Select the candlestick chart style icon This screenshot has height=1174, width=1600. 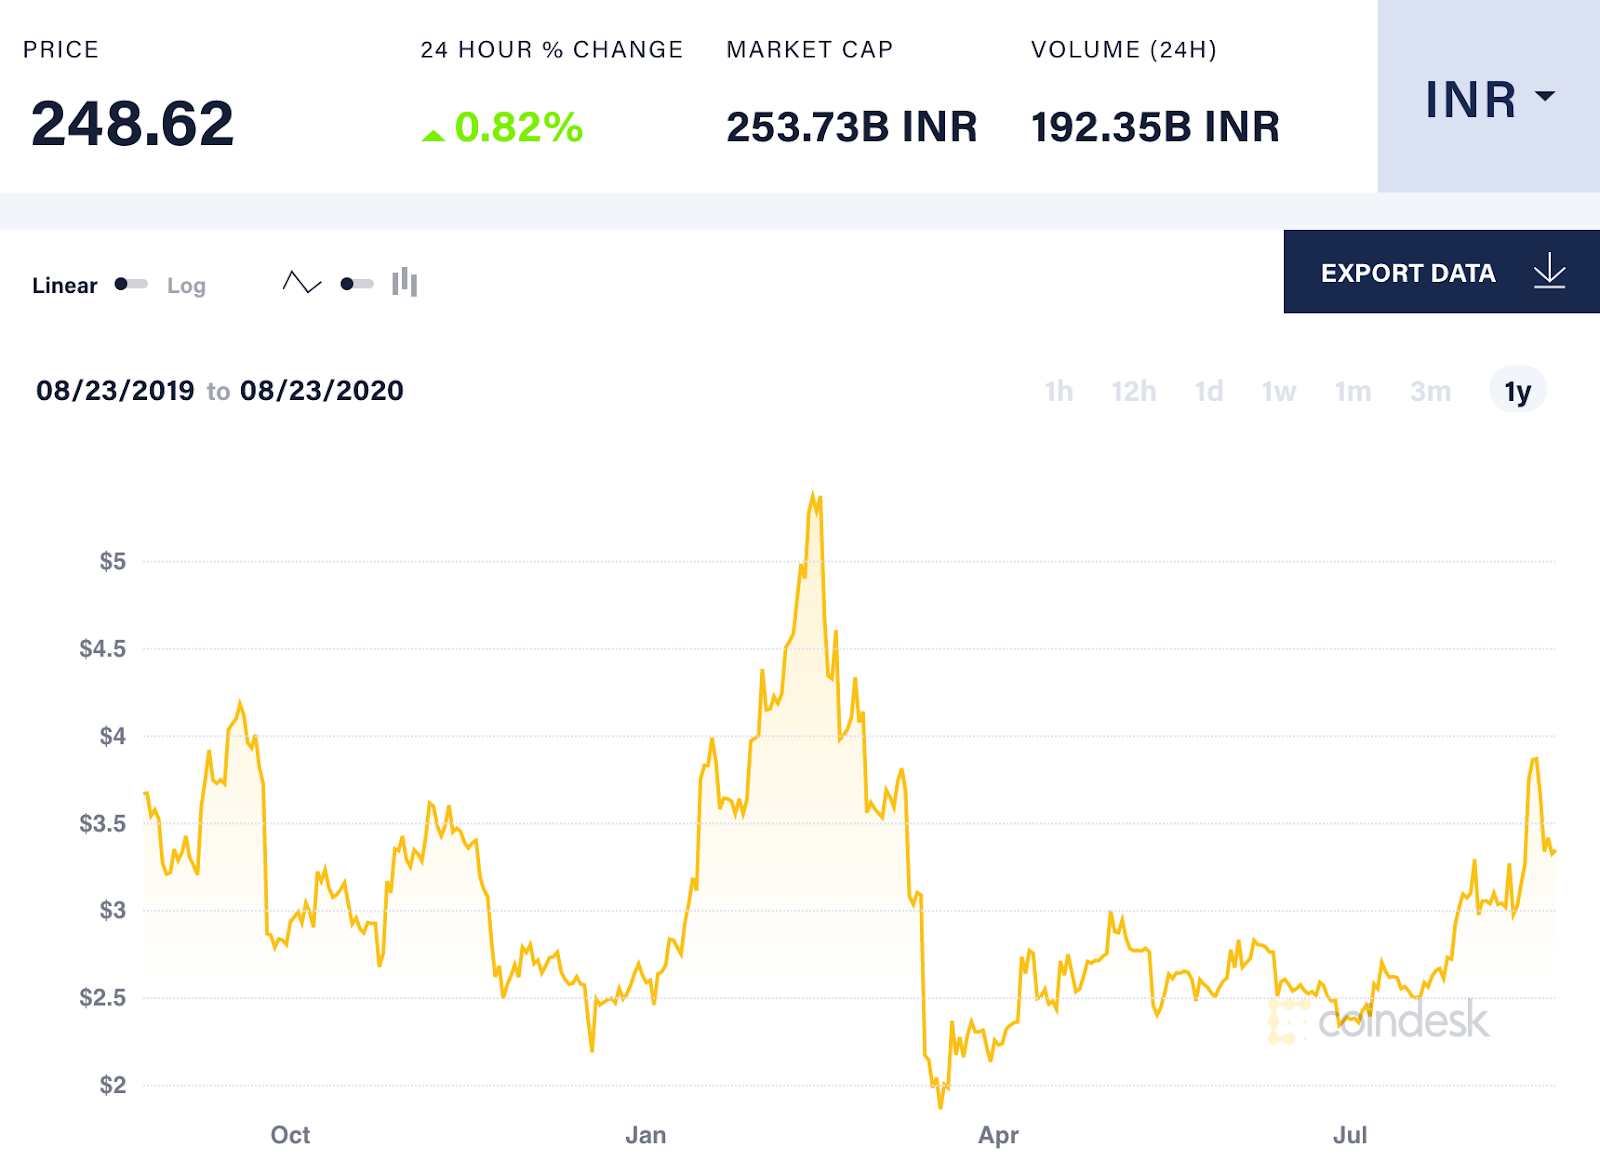[403, 283]
